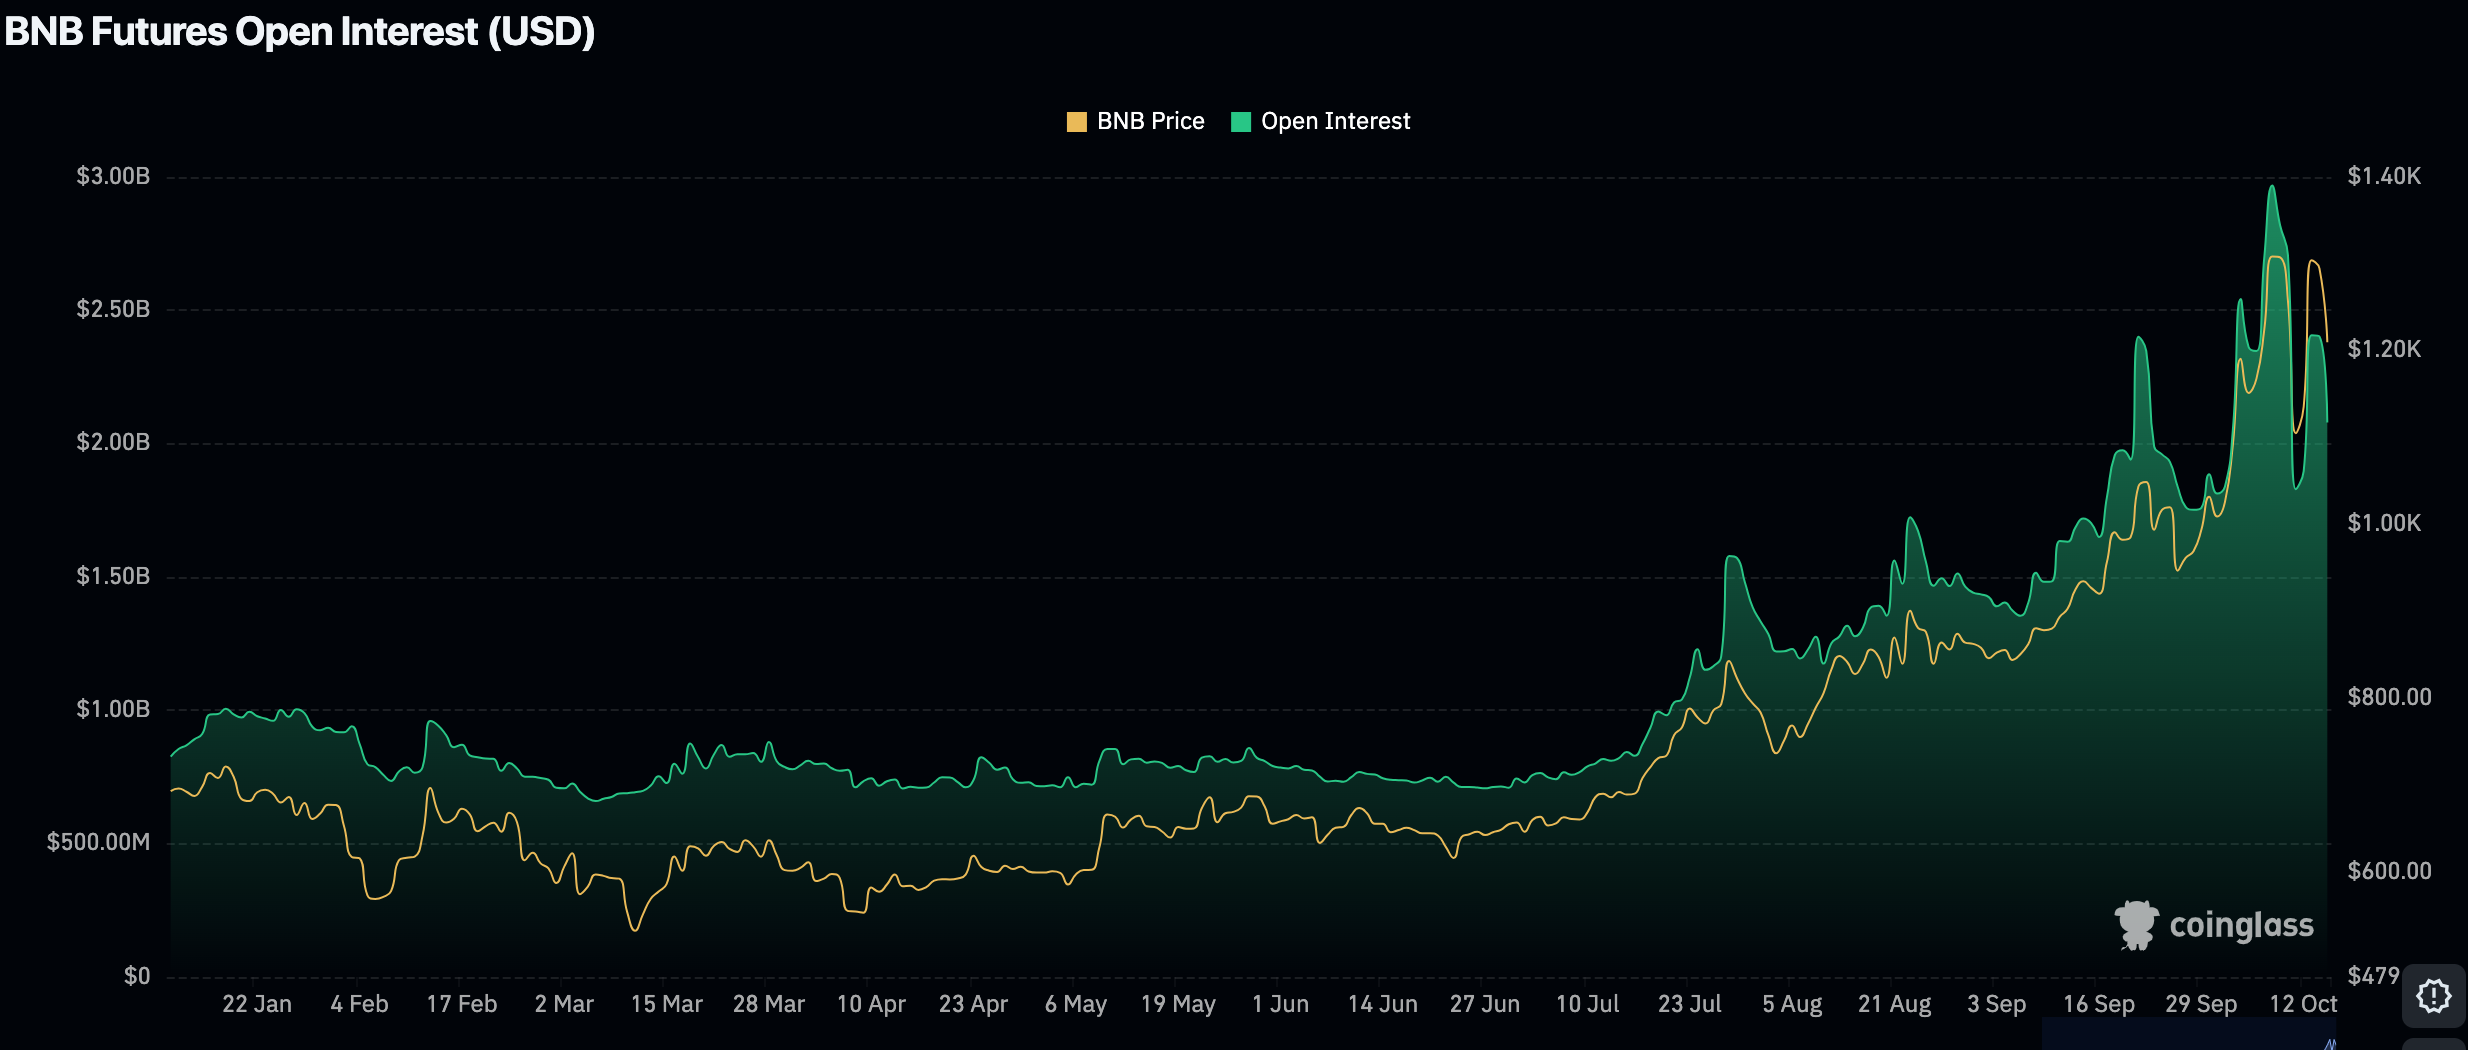The height and width of the screenshot is (1050, 2468).
Task: Click the coinglass watermark text
Action: (x=2241, y=926)
